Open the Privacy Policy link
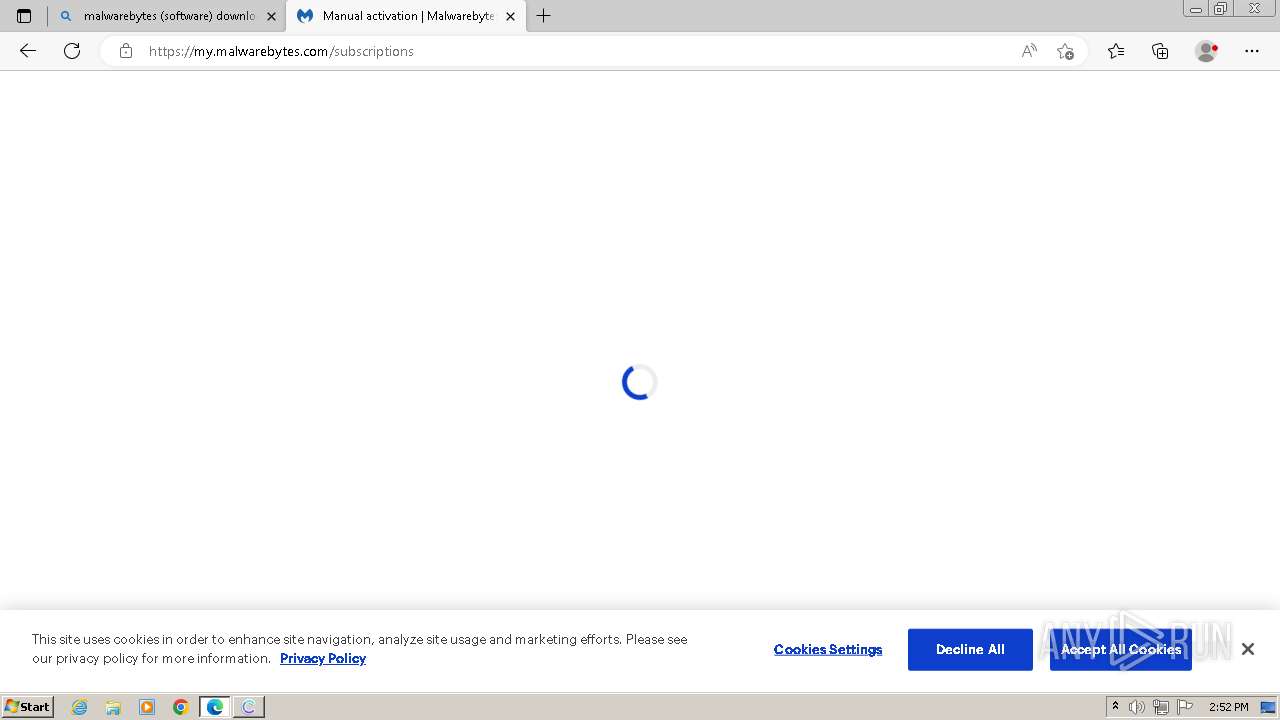Viewport: 1280px width, 720px height. coord(323,658)
